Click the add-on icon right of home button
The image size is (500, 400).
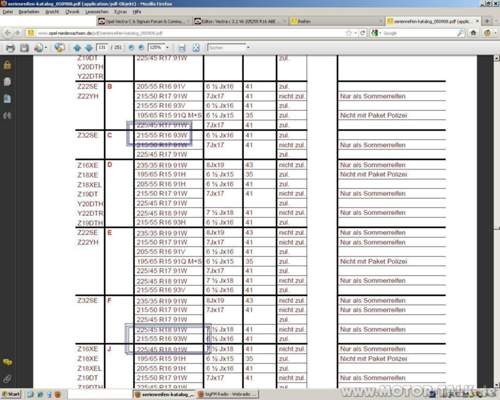click(488, 33)
